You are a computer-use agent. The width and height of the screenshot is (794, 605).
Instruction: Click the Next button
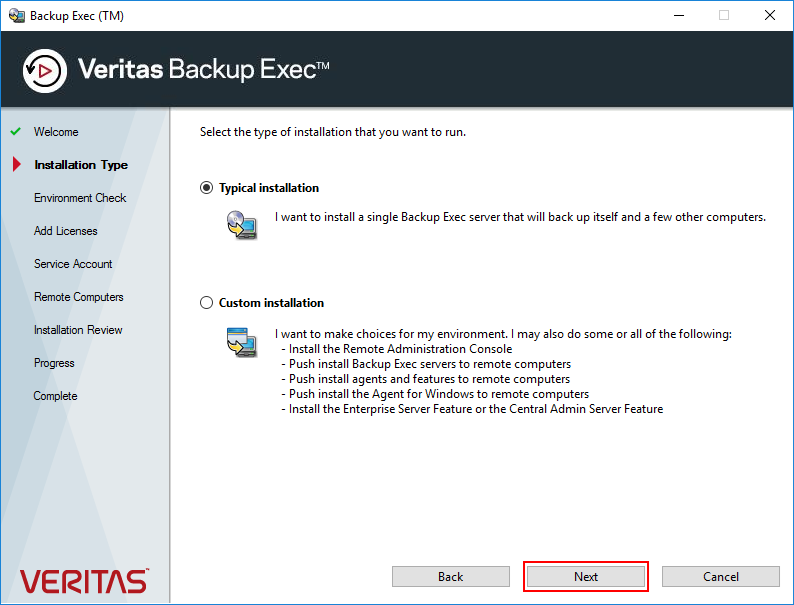coord(586,577)
